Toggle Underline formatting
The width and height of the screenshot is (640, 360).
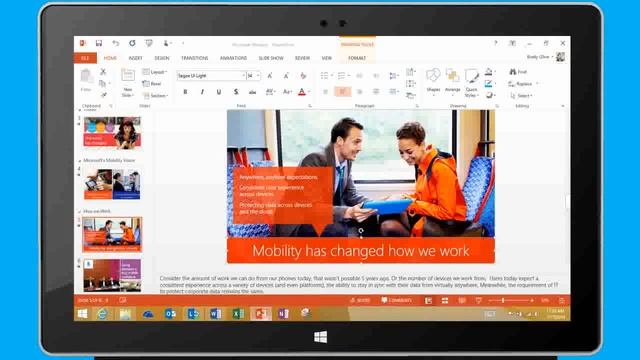pyautogui.click(x=219, y=92)
